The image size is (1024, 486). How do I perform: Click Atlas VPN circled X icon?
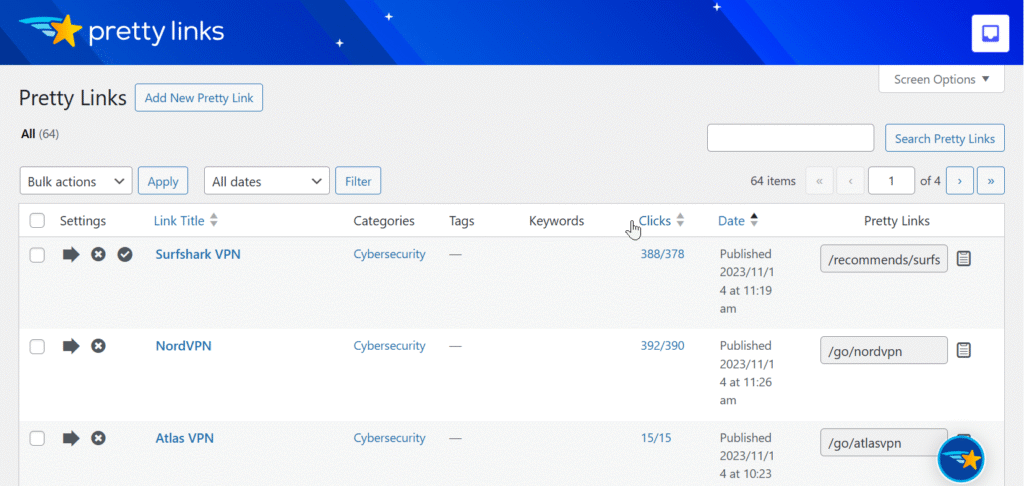(x=98, y=438)
